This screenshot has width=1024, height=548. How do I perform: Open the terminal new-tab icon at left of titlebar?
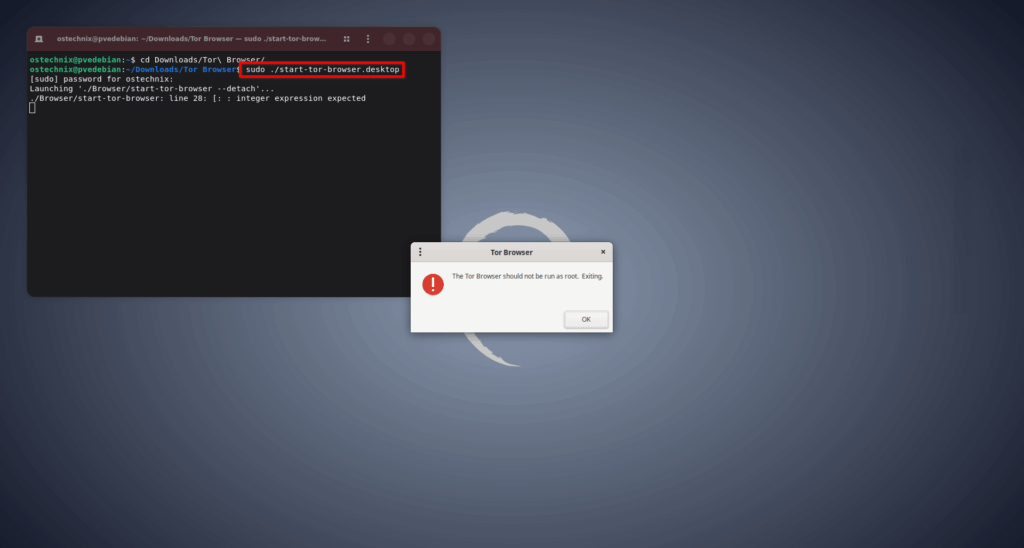point(39,39)
